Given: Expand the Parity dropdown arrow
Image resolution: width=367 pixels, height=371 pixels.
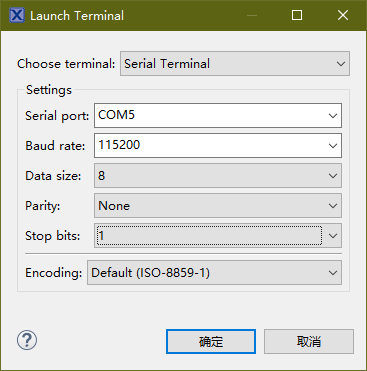Looking at the screenshot, I should (x=333, y=206).
